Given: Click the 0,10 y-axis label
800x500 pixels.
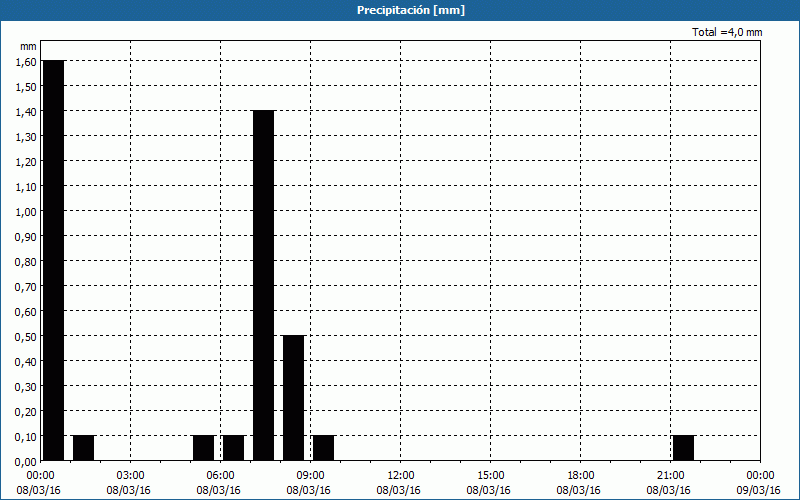Looking at the screenshot, I should tap(26, 436).
